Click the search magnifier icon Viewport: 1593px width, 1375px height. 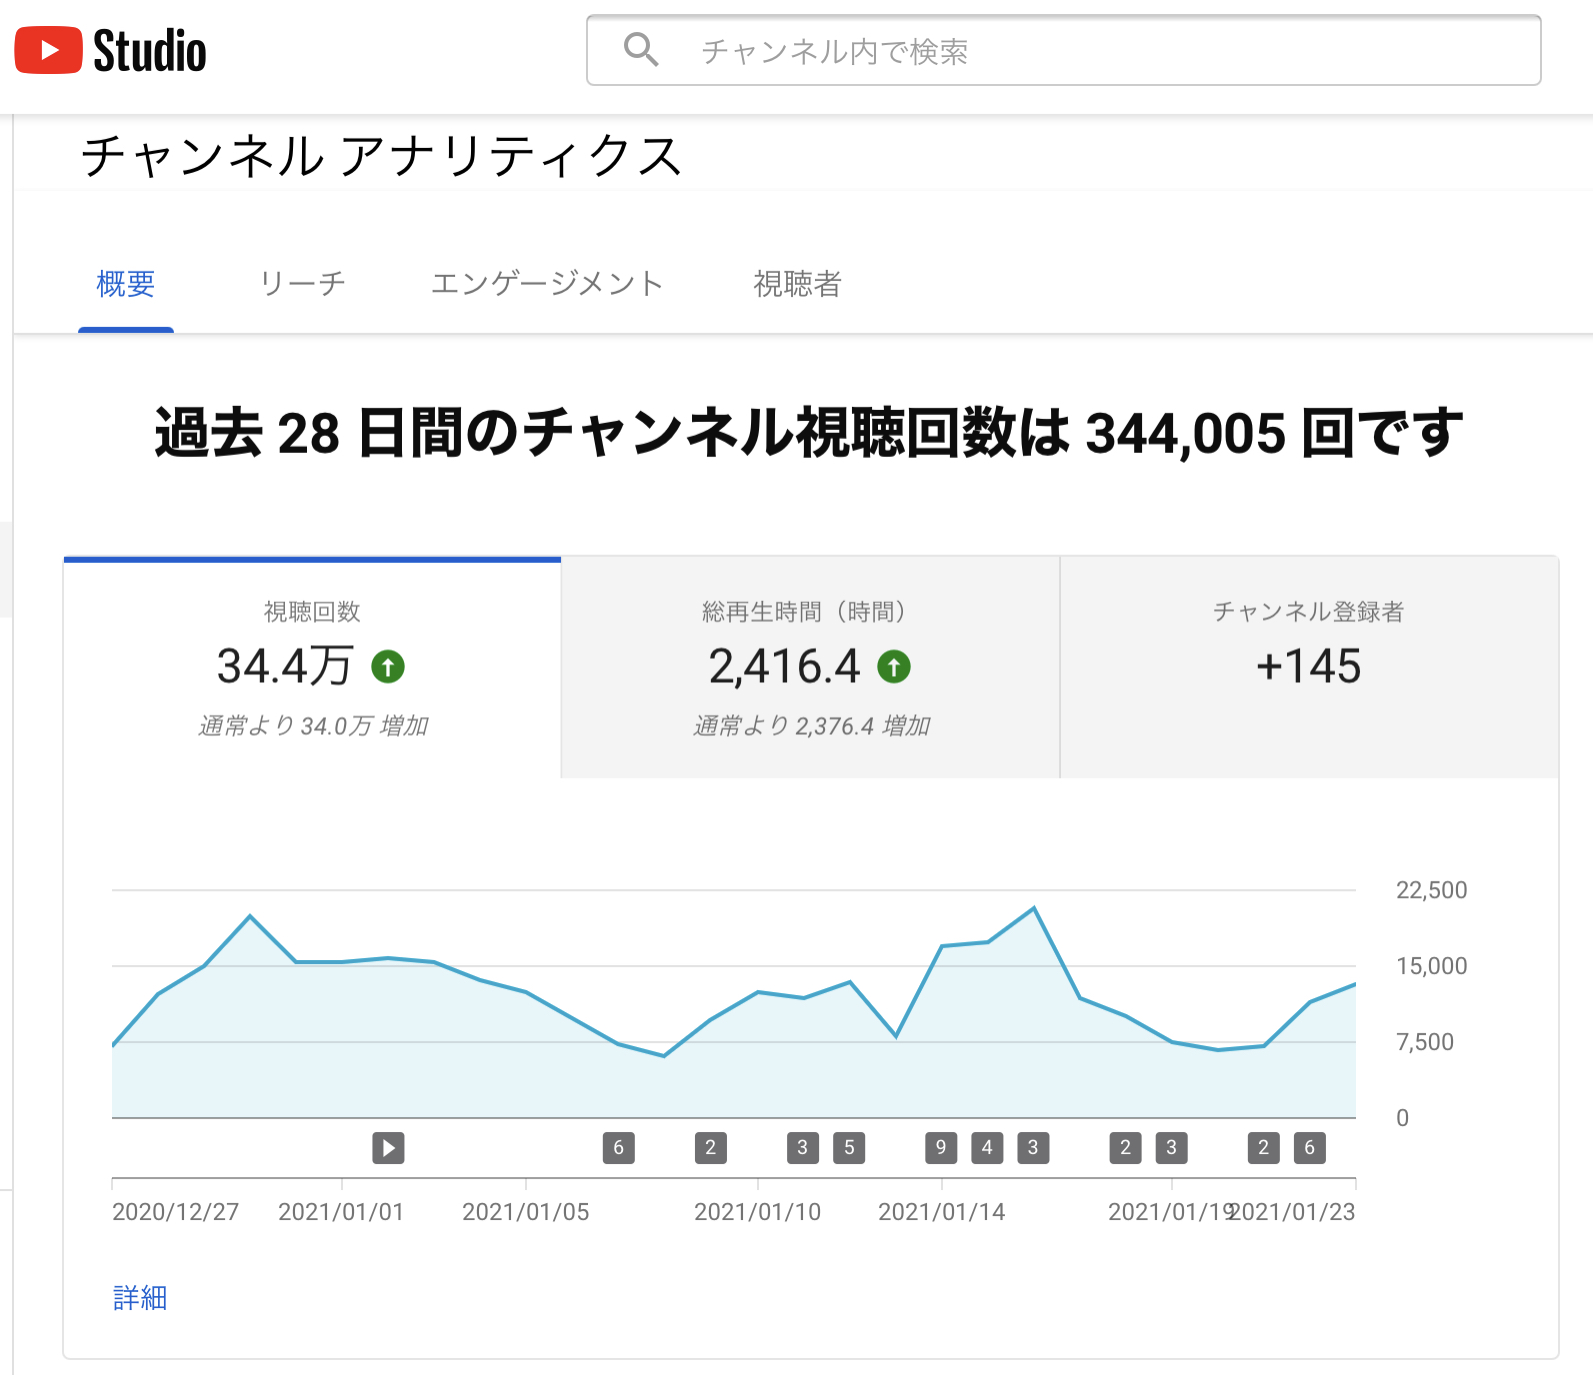(641, 49)
